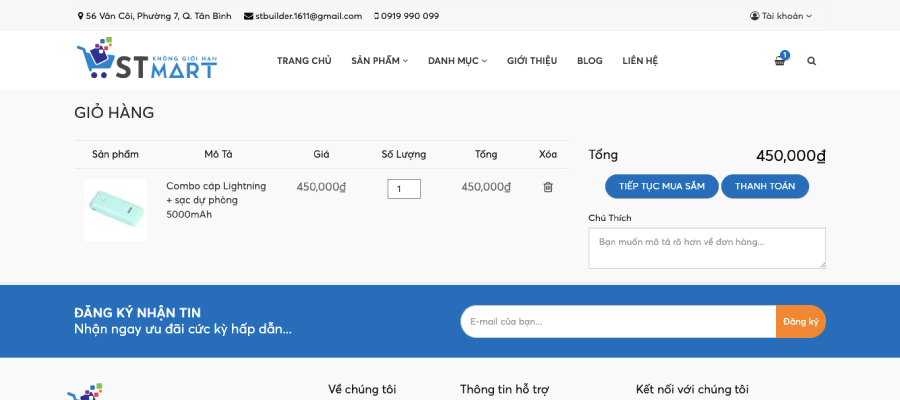The height and width of the screenshot is (400, 900).
Task: Click the Tổng column header in table
Action: (486, 154)
